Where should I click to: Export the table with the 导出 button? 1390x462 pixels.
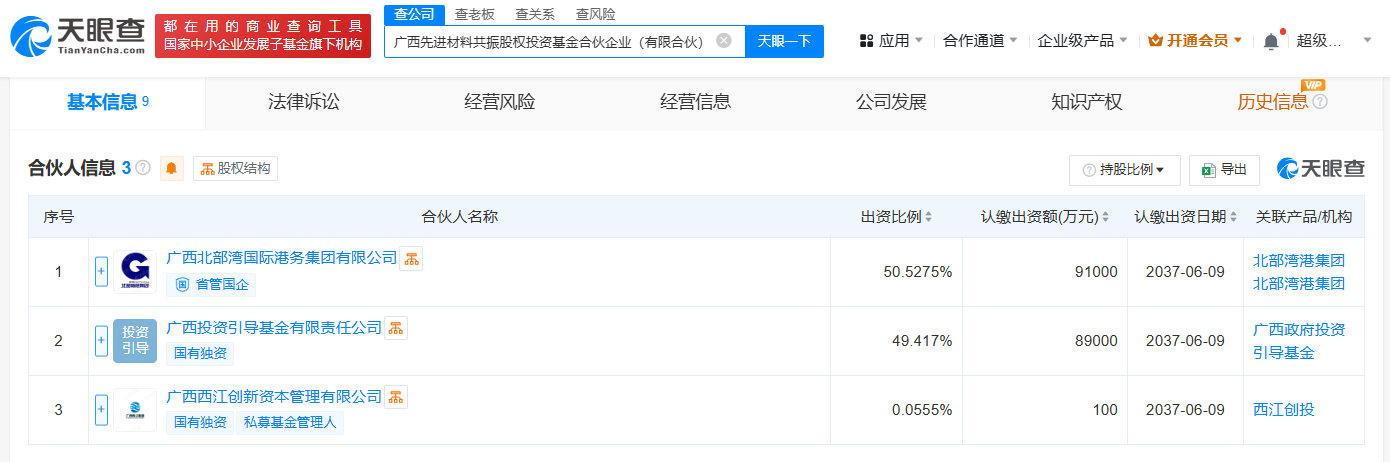(1224, 170)
